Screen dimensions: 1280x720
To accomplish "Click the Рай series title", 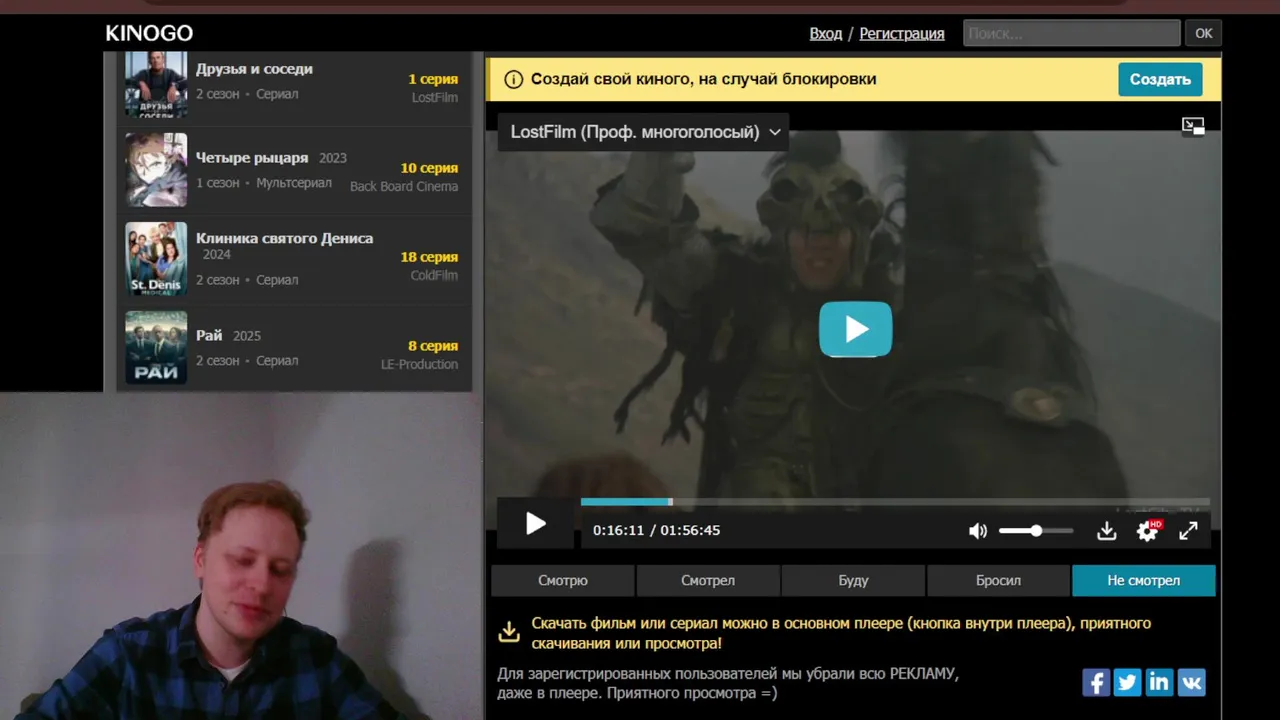I will [209, 336].
